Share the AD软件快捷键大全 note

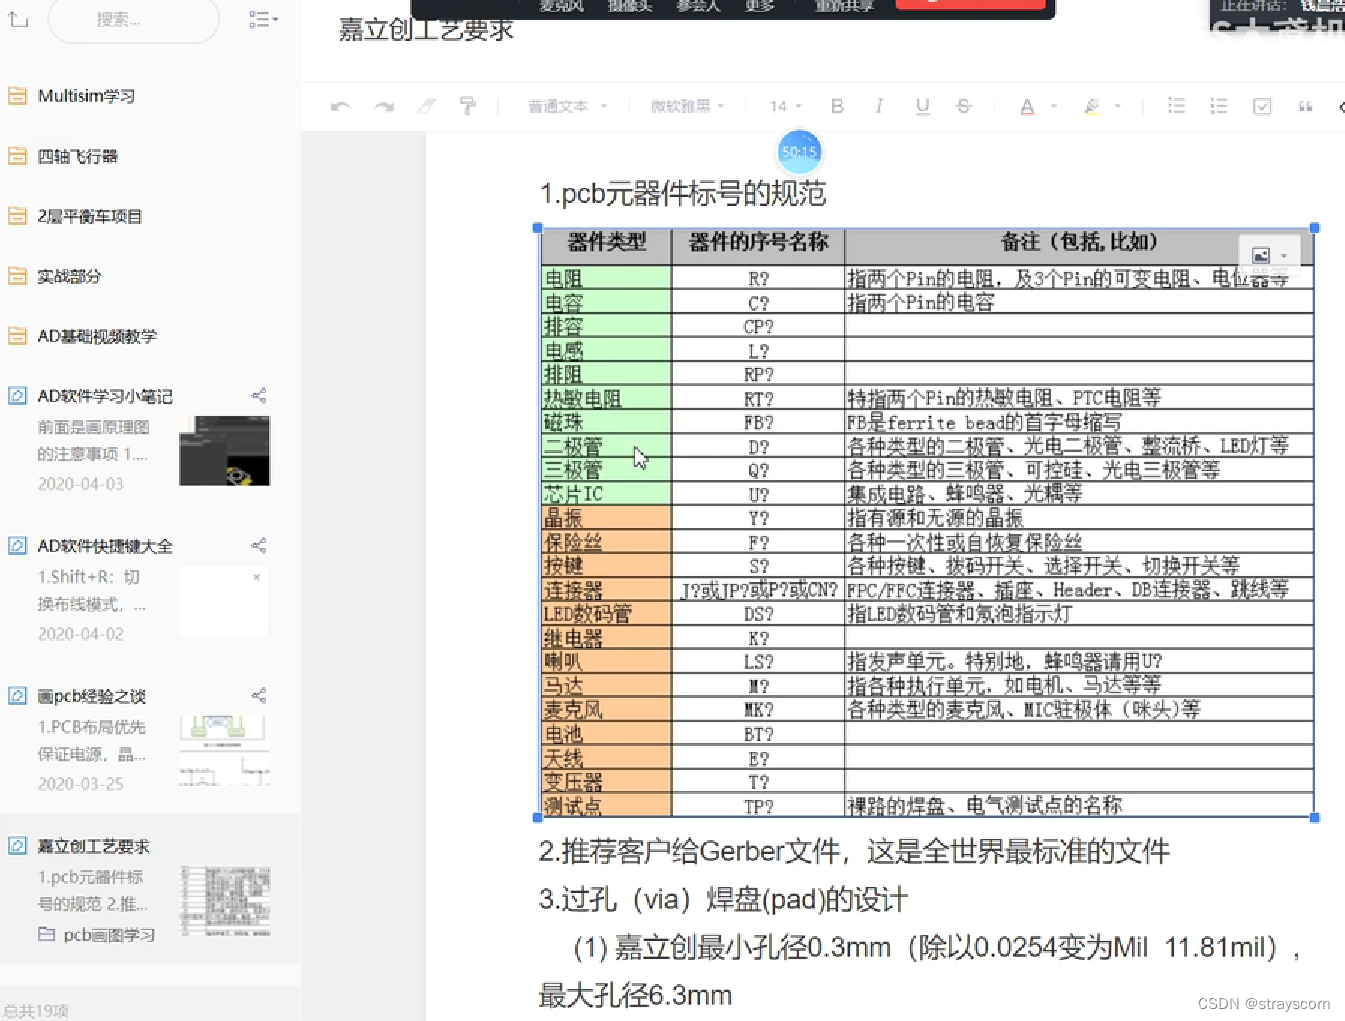click(259, 546)
